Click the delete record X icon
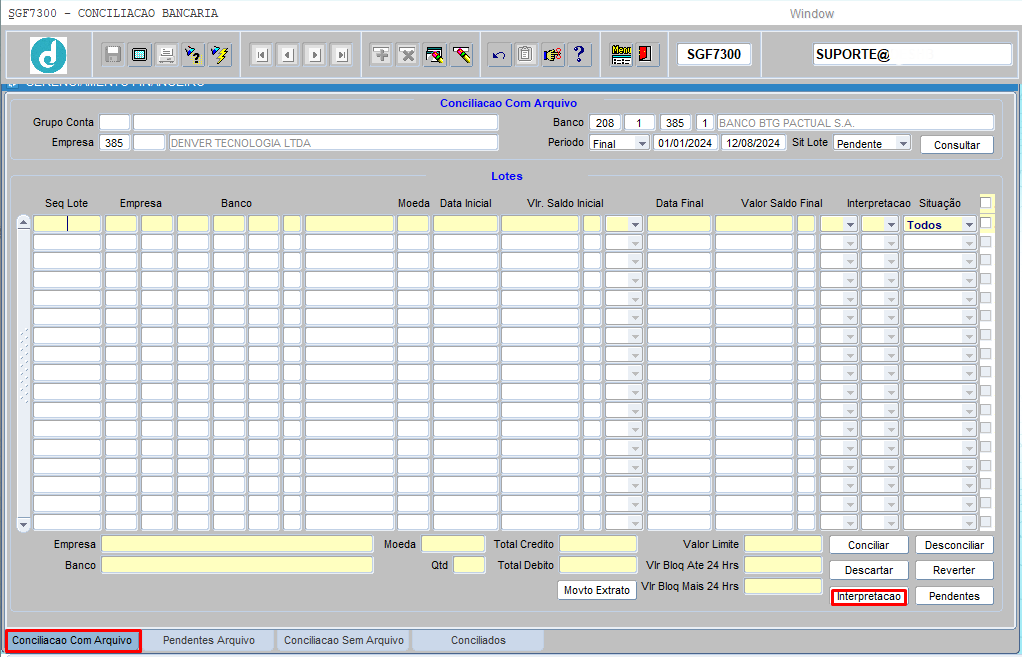This screenshot has width=1022, height=657. coord(408,55)
